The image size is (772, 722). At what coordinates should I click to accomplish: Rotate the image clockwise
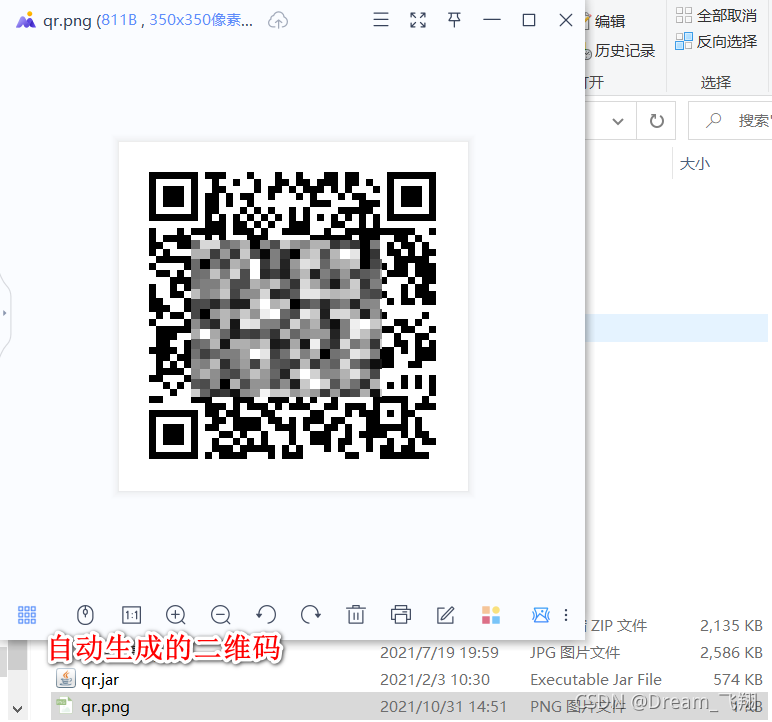(311, 615)
